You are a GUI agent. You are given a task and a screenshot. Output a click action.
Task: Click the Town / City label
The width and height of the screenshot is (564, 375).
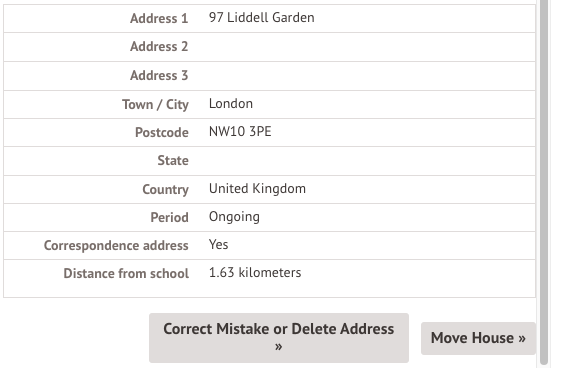pos(155,104)
